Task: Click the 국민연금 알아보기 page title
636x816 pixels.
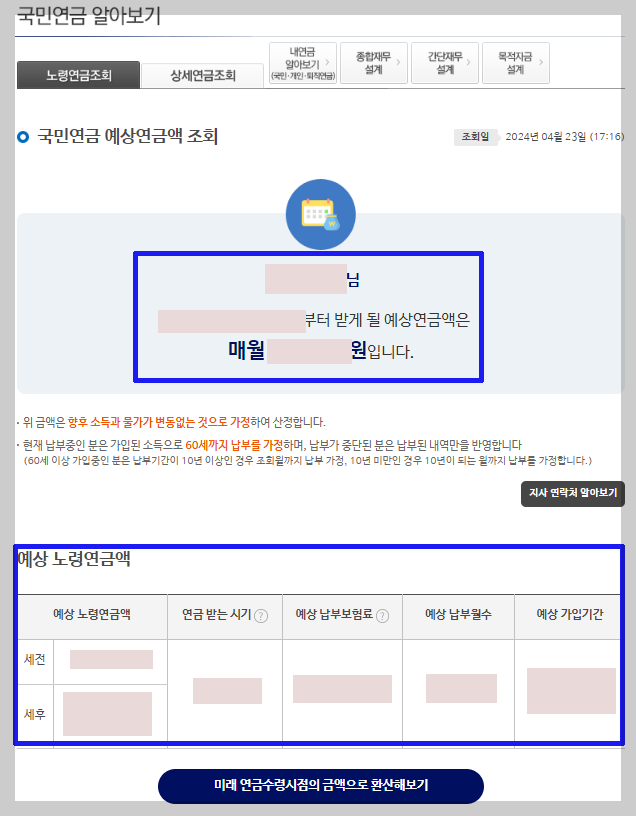Action: point(88,16)
